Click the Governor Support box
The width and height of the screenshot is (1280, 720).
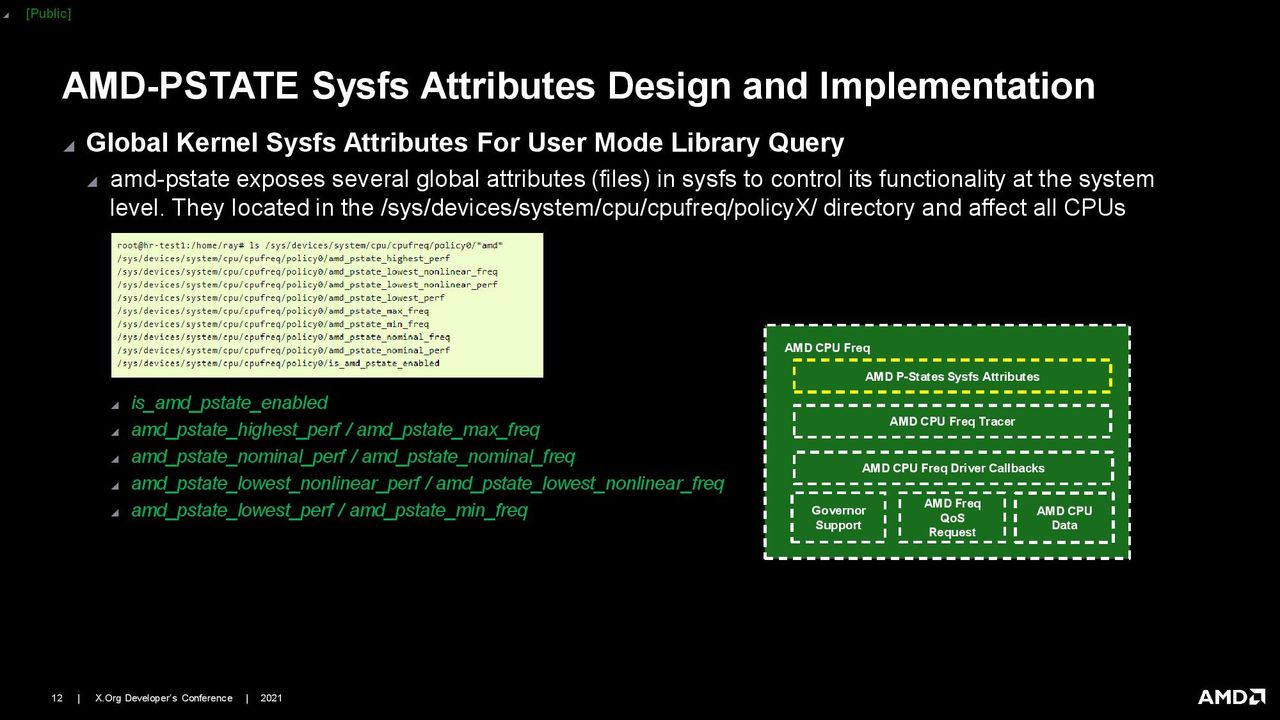(x=838, y=517)
